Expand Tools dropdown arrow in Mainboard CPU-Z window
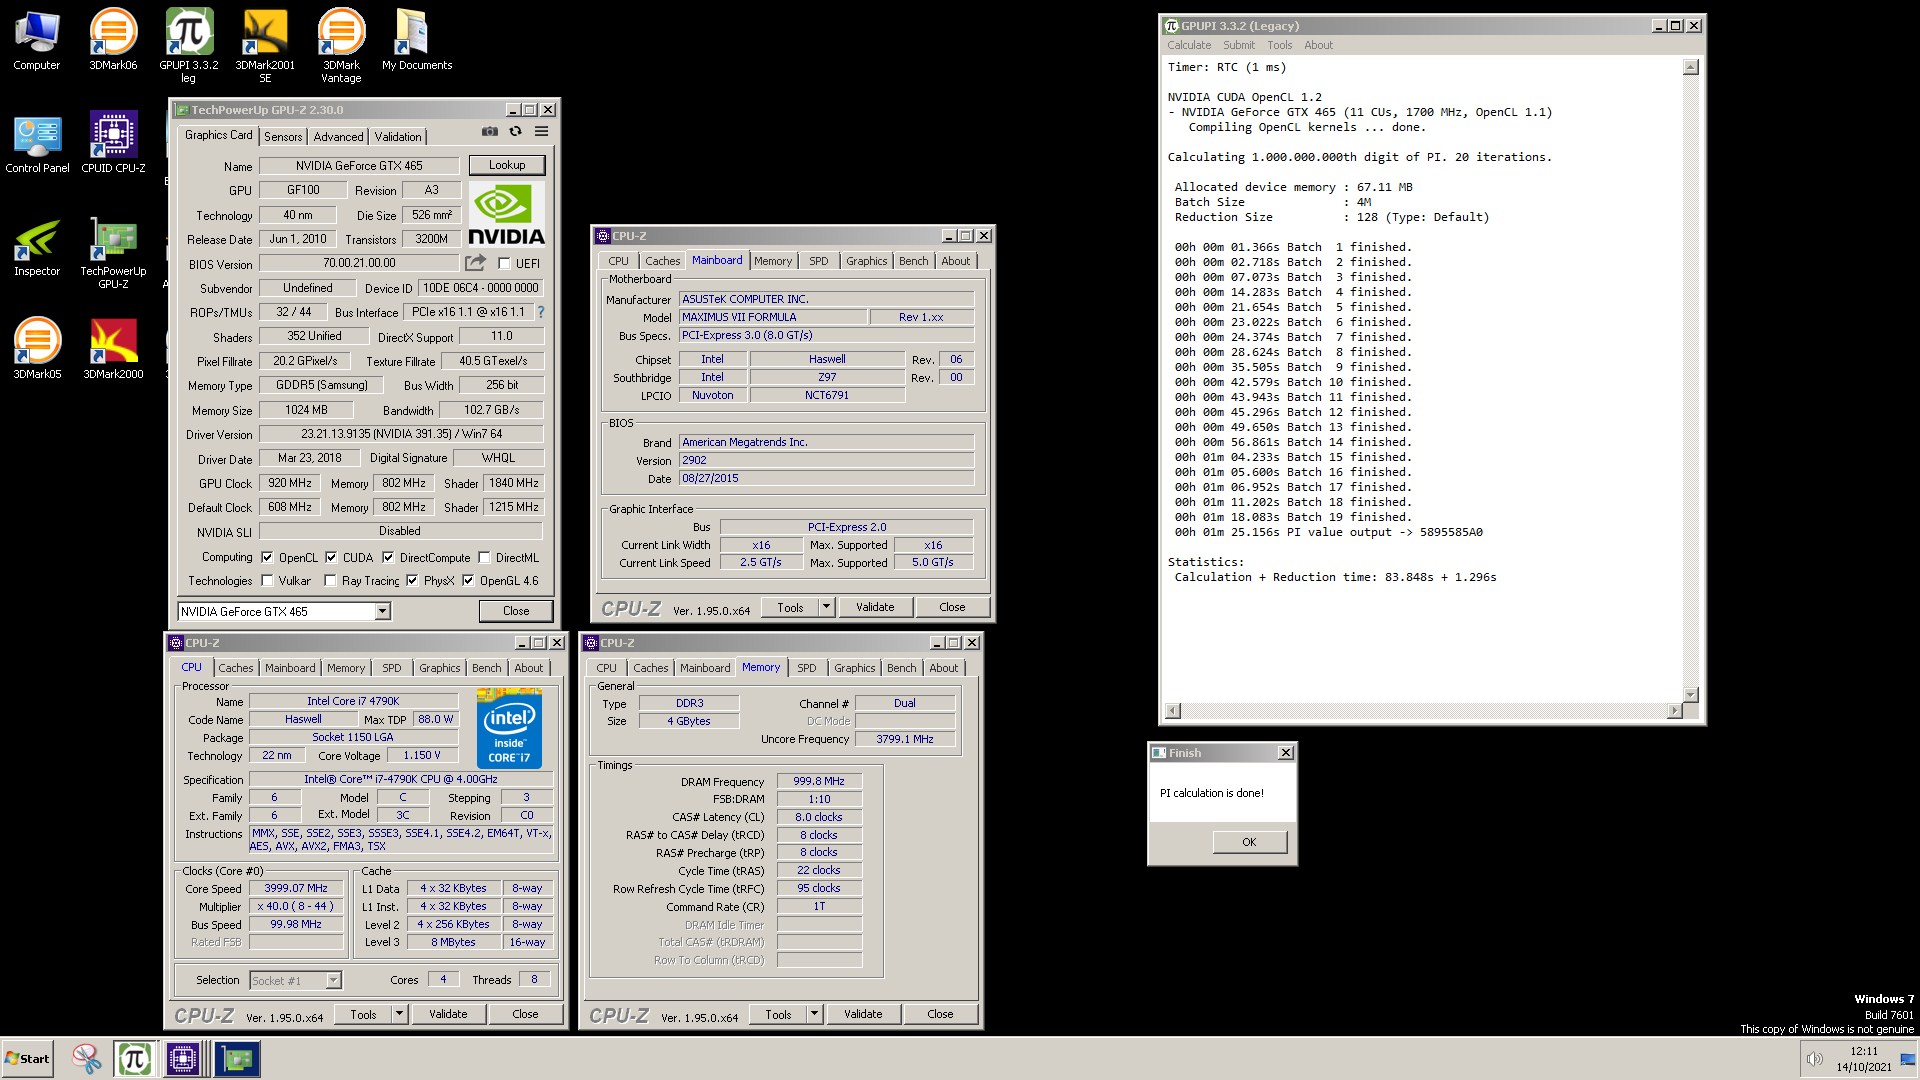 pyautogui.click(x=826, y=607)
